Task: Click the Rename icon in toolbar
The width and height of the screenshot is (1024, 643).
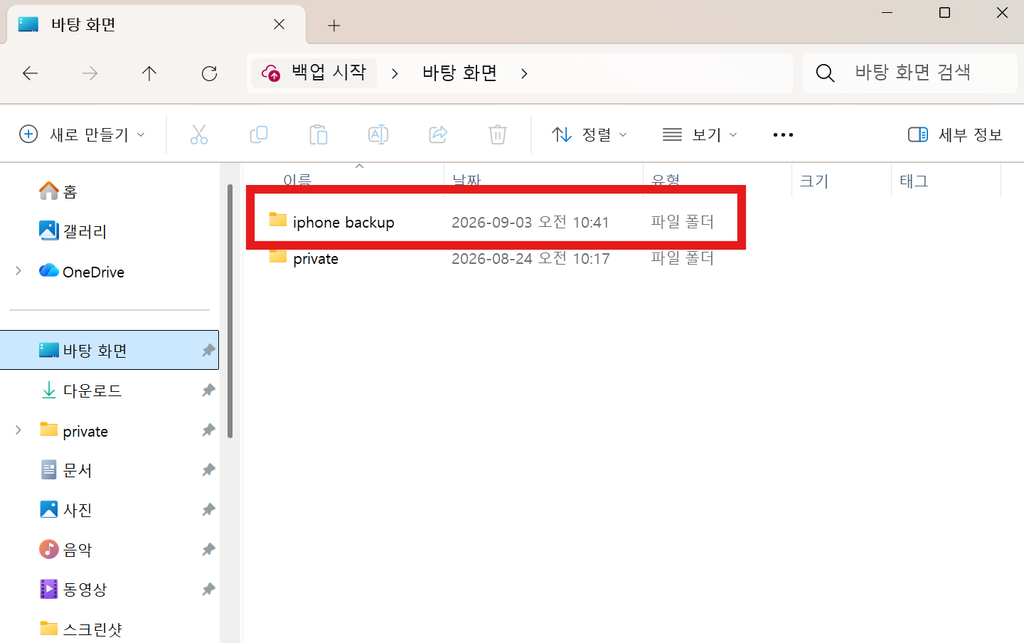Action: 378,134
